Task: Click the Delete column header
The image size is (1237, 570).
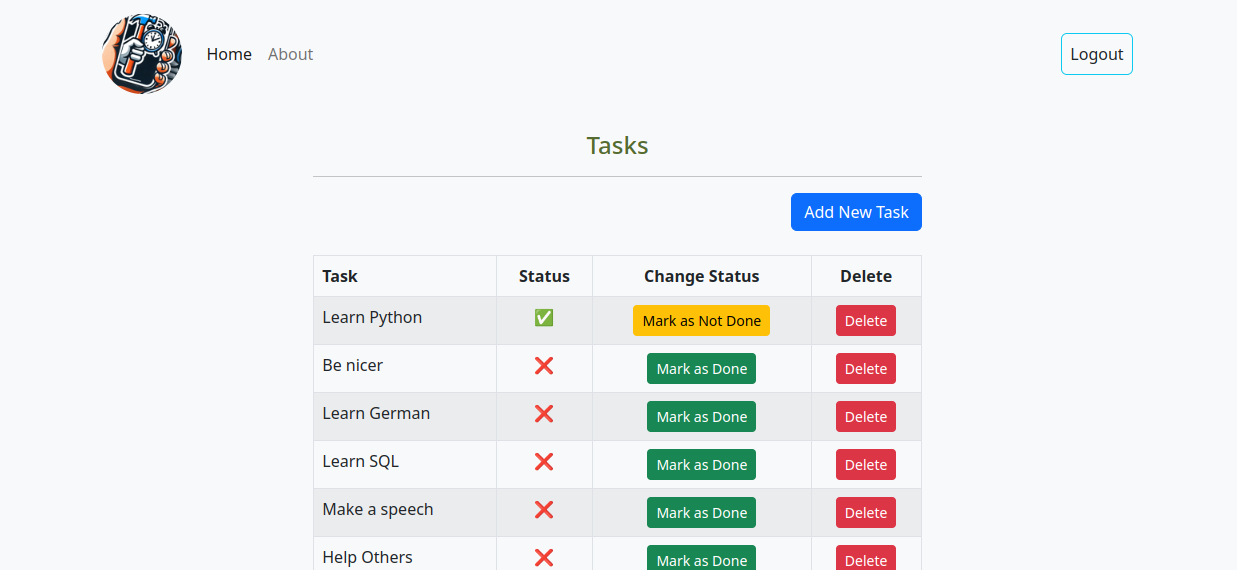Action: point(866,276)
